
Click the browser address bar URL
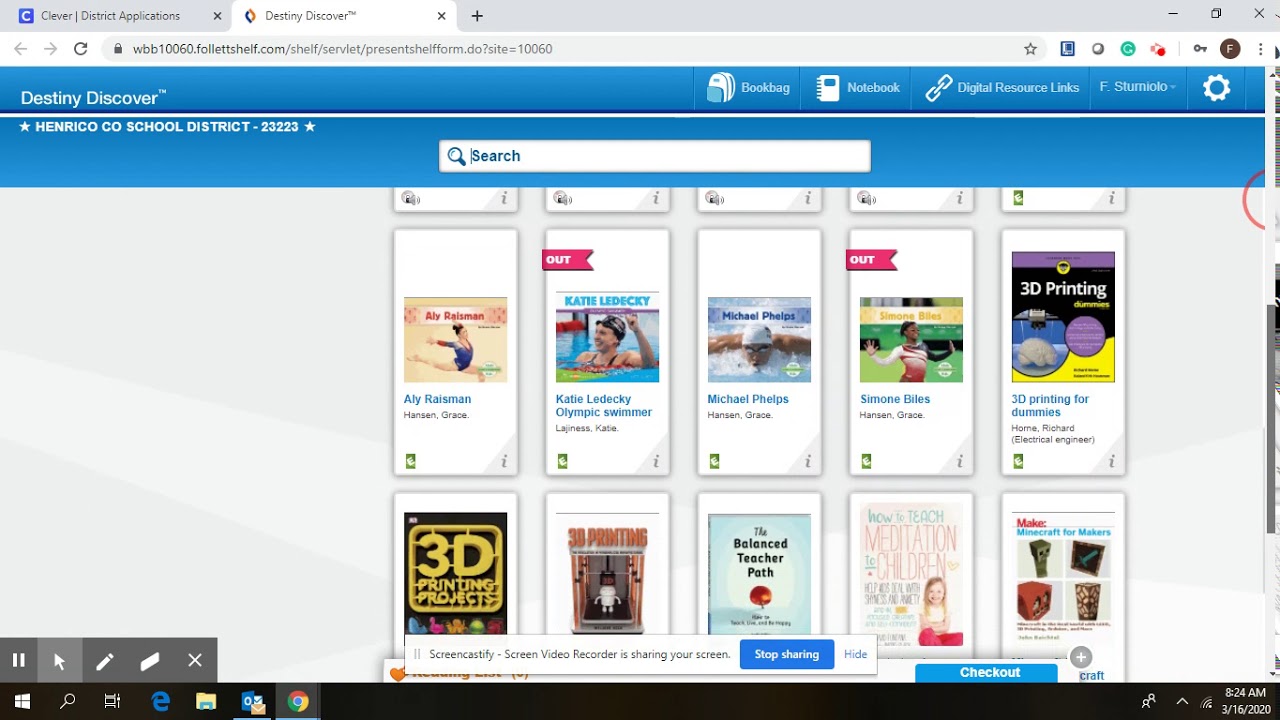(x=342, y=49)
